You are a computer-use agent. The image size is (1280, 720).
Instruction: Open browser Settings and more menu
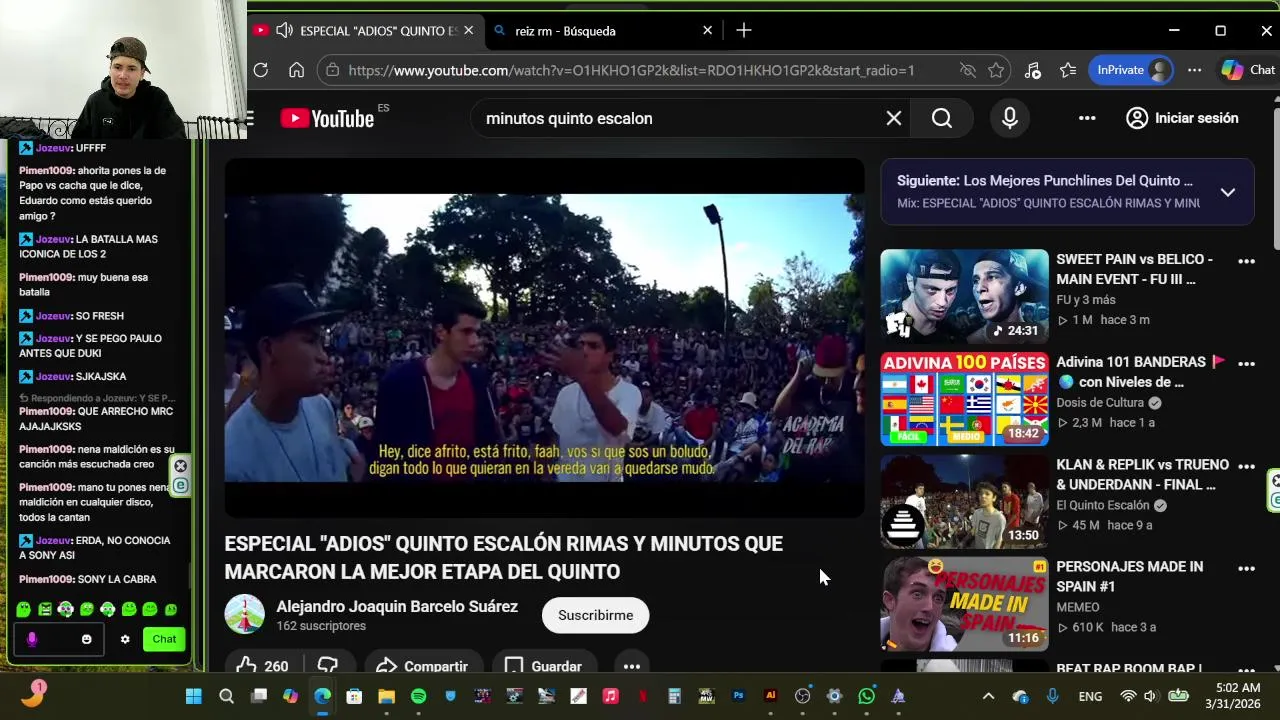1194,70
